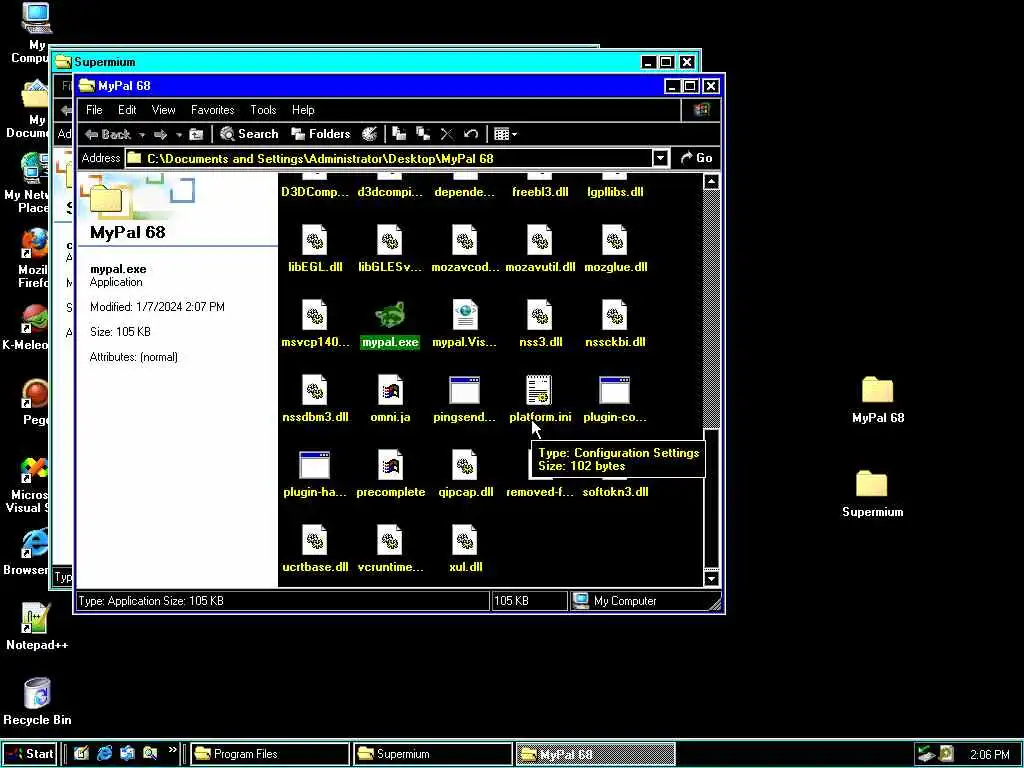Select the plugin-ha... executable icon
Screen dimensions: 1024x768
tap(315, 466)
